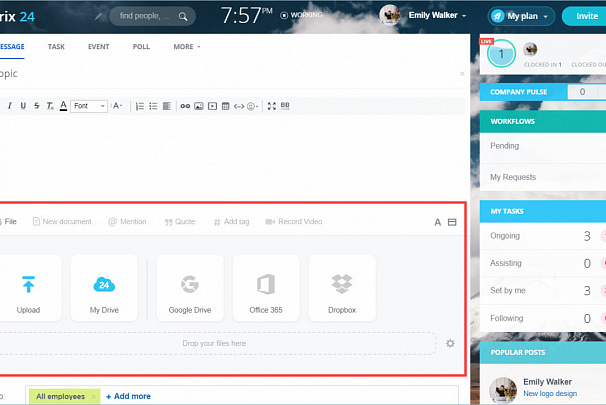Click Record Video option

click(294, 222)
